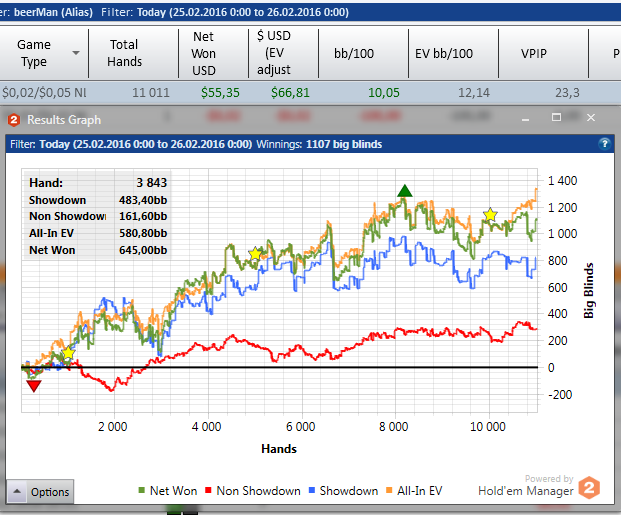This screenshot has width=621, height=515.
Task: Click the yellow star near 1 000 hands
Action: click(69, 353)
